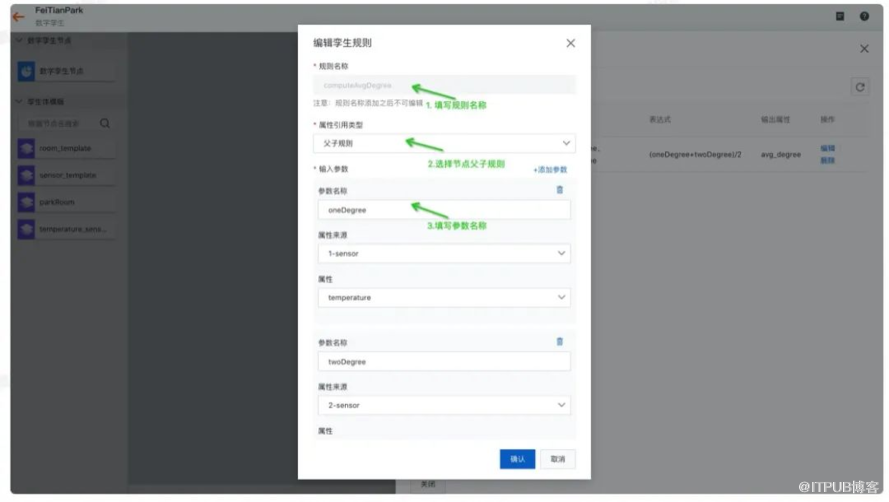Select the 数字孪生节点 node icon
This screenshot has width=889, height=502.
coord(26,71)
